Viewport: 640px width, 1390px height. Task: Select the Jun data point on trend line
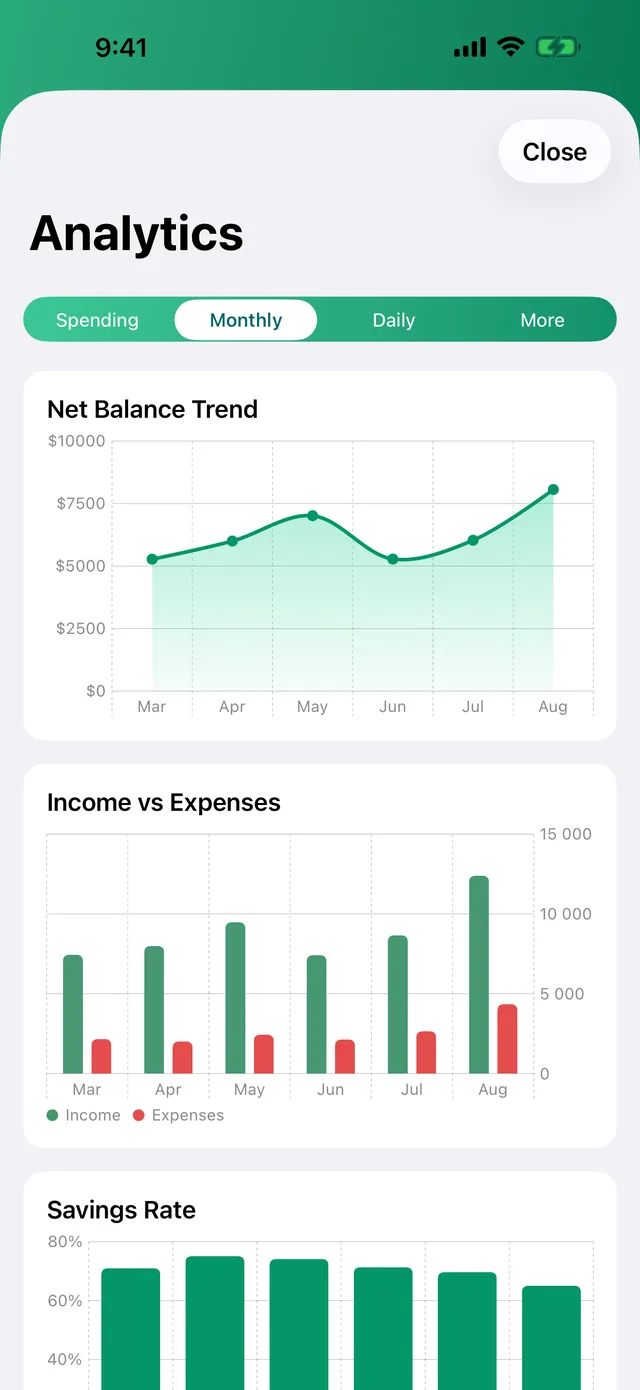[x=393, y=559]
